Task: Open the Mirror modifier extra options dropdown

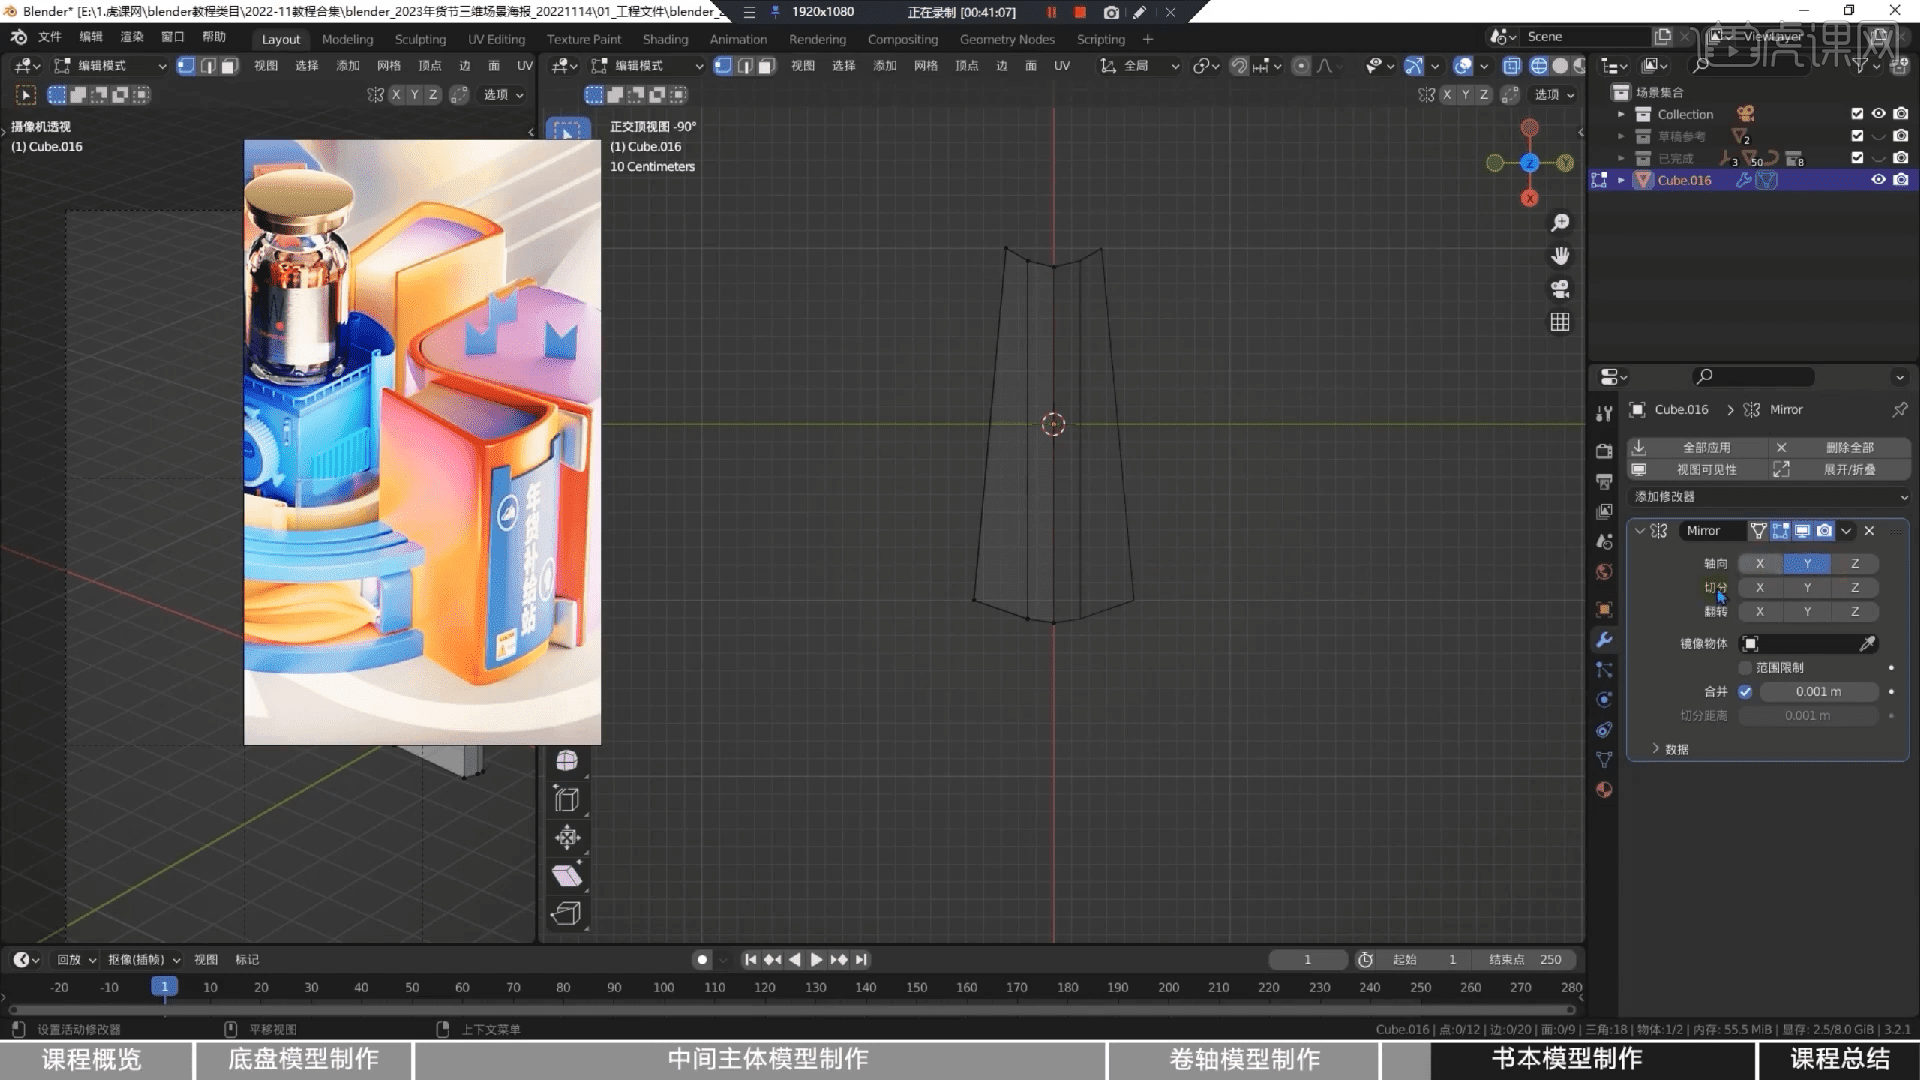Action: (x=1846, y=531)
